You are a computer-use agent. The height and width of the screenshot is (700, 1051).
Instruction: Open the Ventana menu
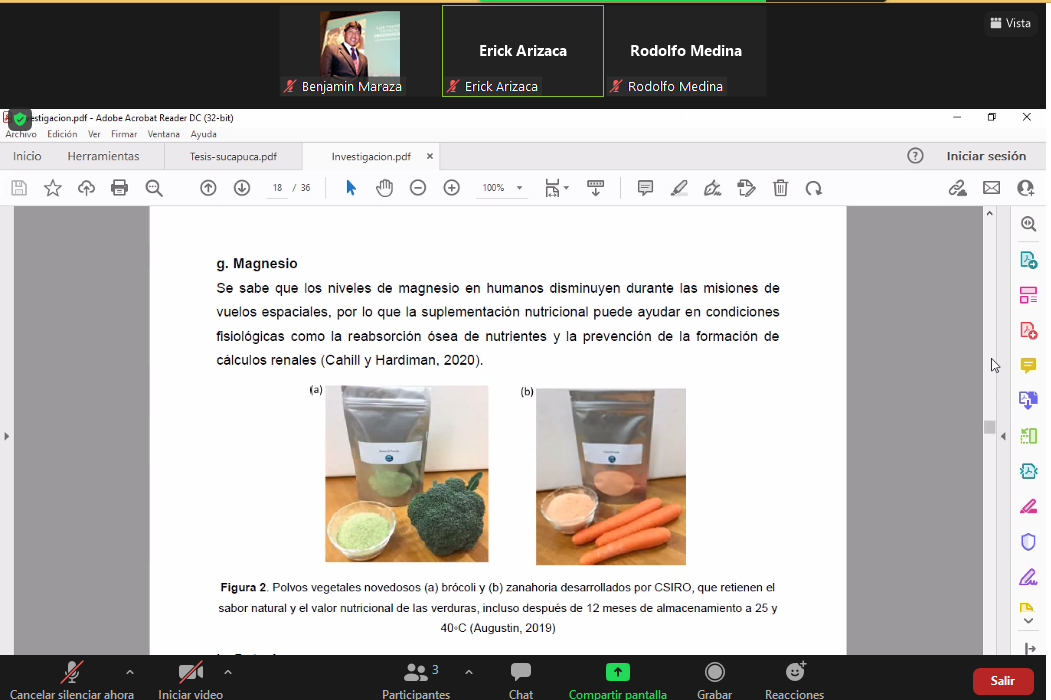click(x=164, y=134)
